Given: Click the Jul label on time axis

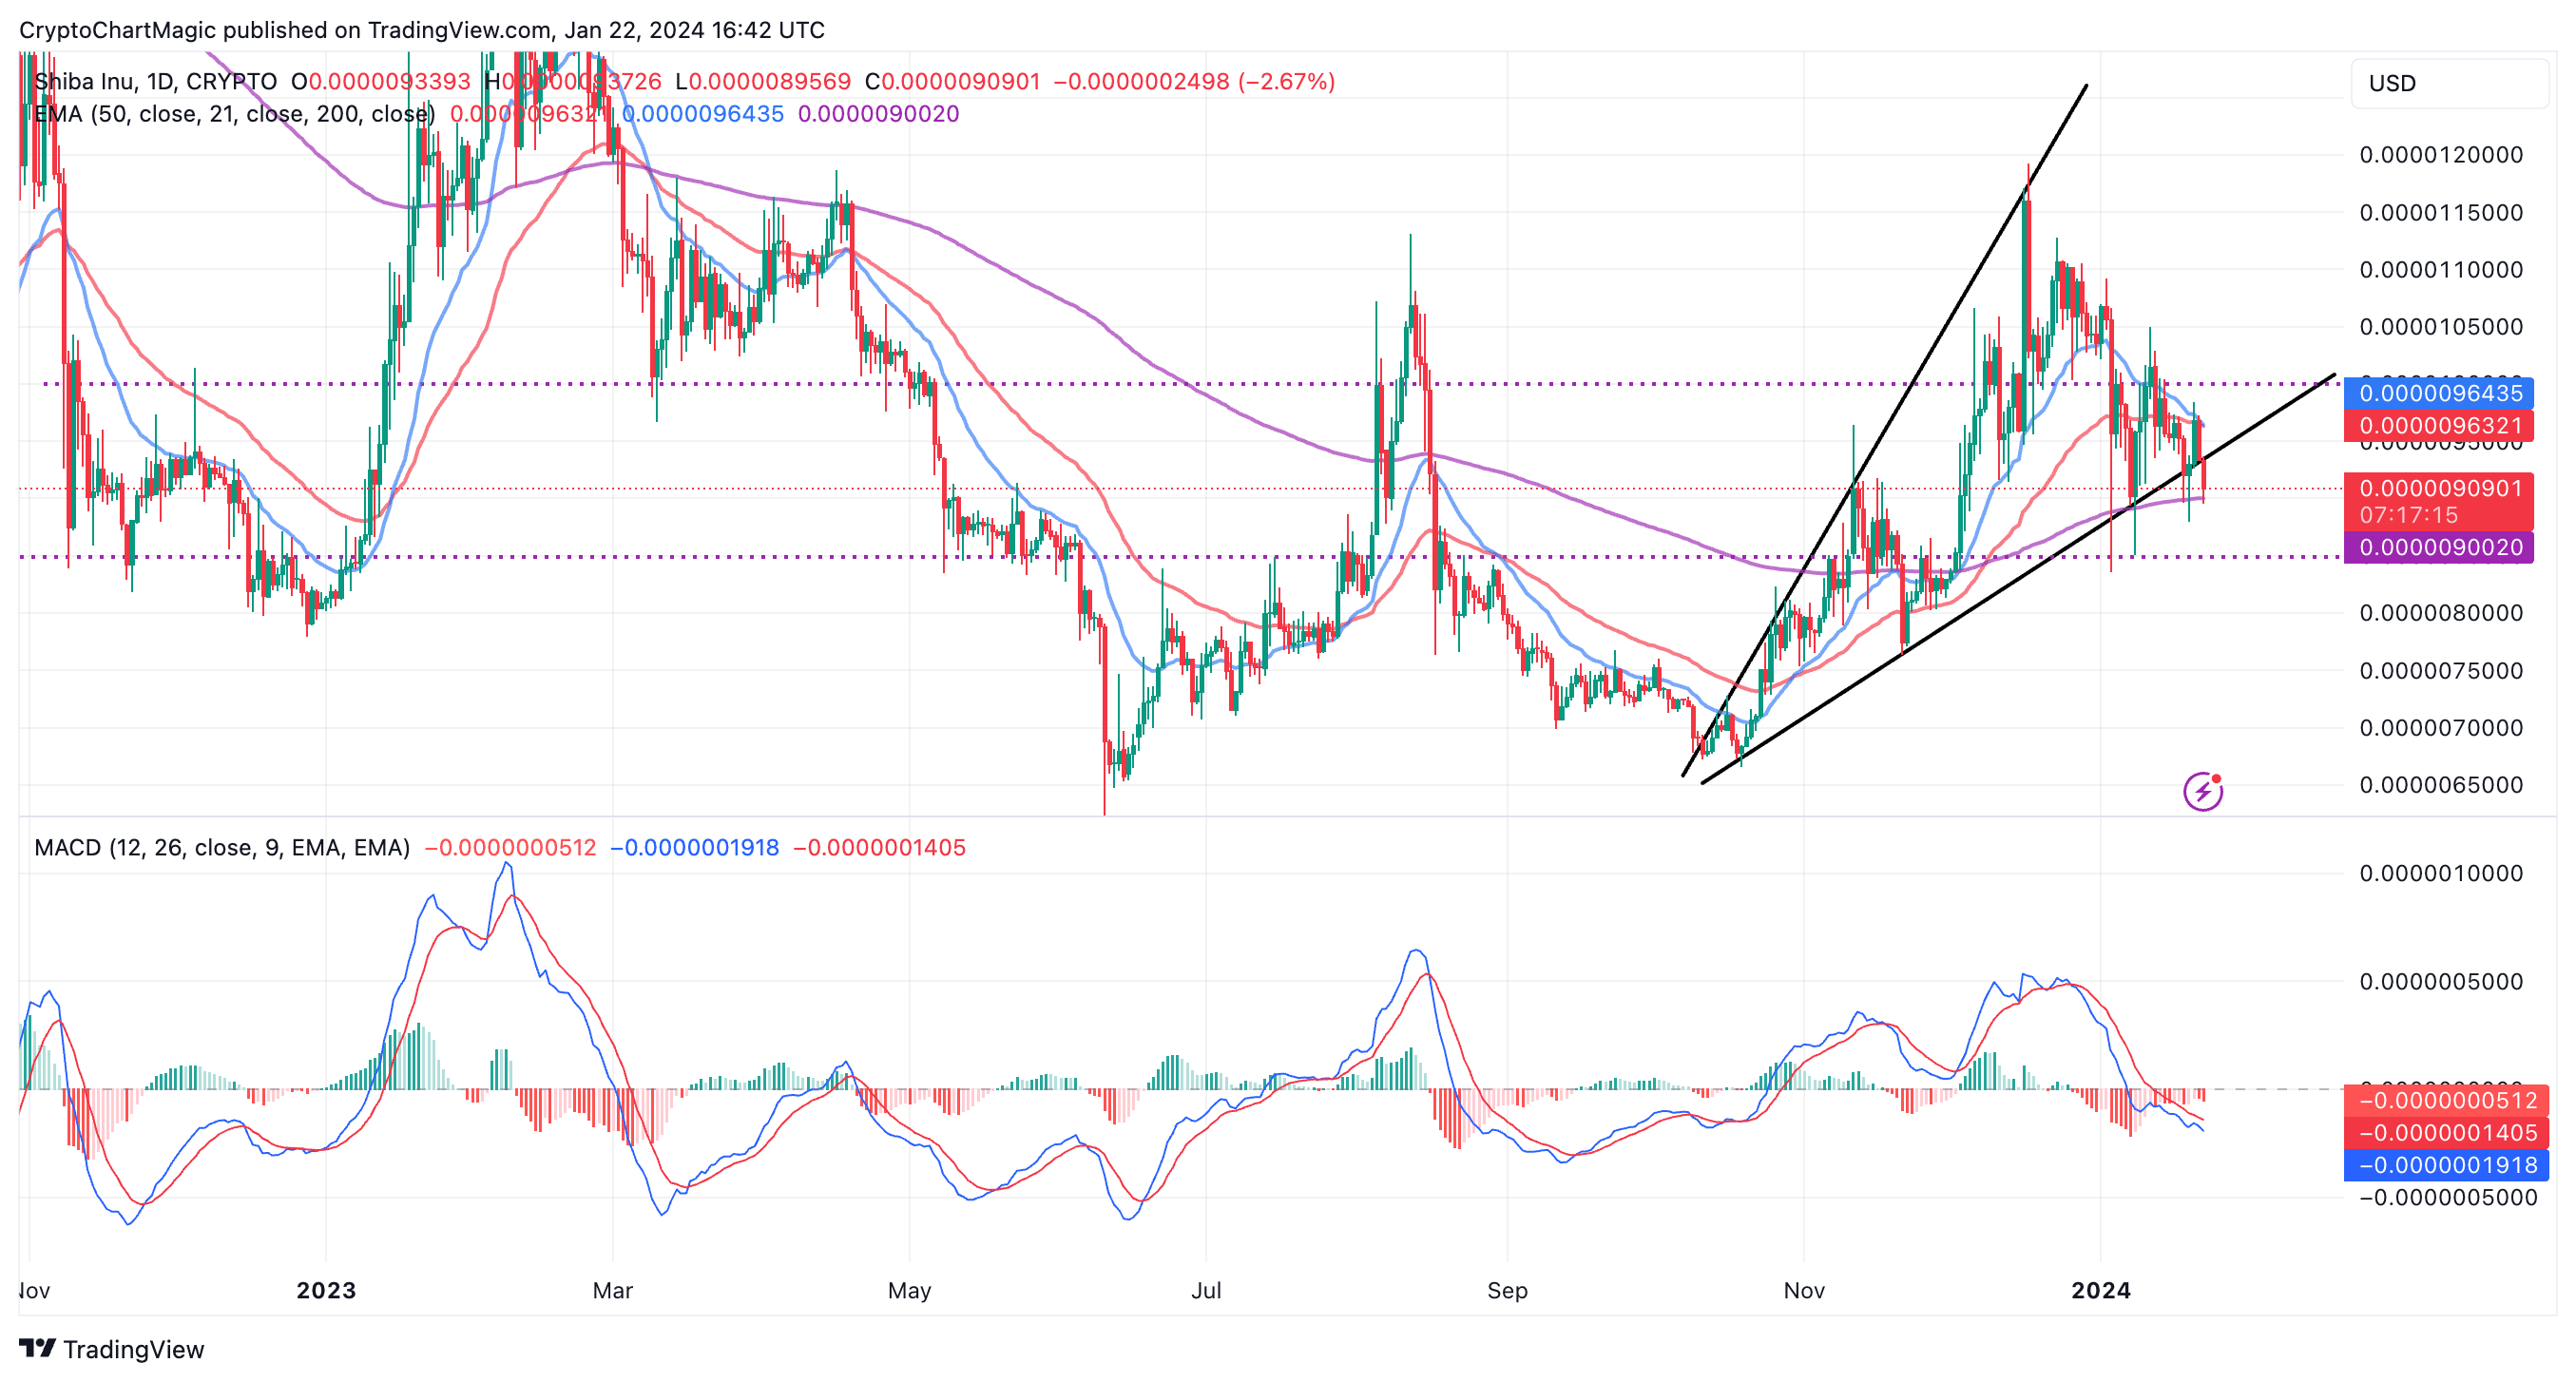Looking at the screenshot, I should 1206,1290.
